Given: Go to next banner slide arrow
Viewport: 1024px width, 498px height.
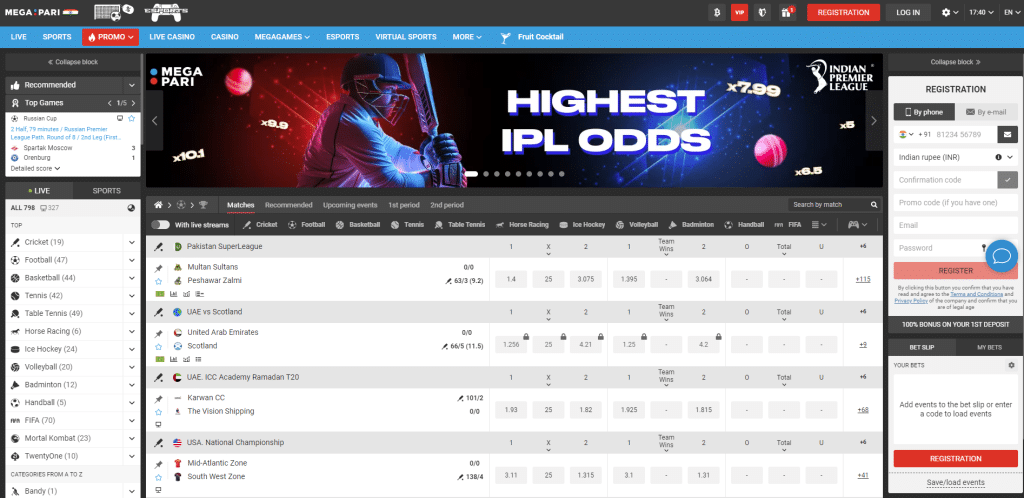Looking at the screenshot, I should (x=874, y=121).
